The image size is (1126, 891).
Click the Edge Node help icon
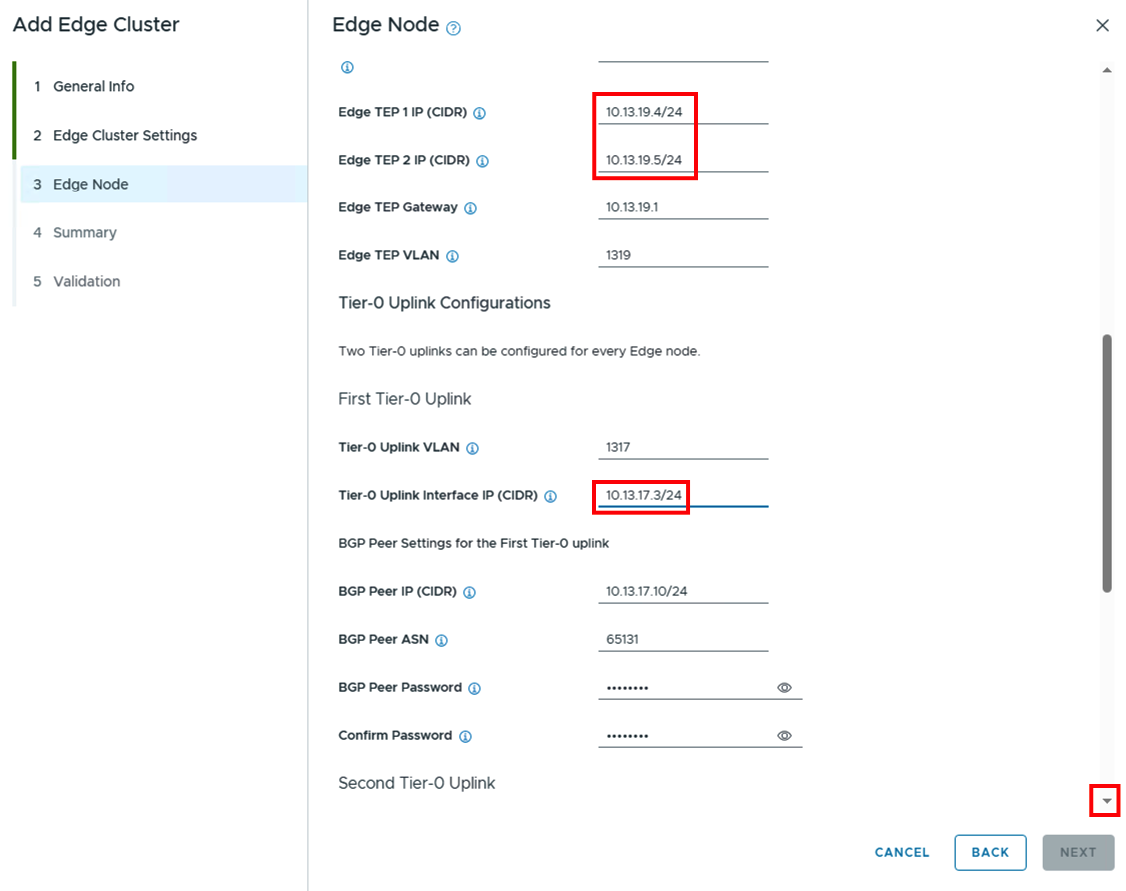[453, 28]
